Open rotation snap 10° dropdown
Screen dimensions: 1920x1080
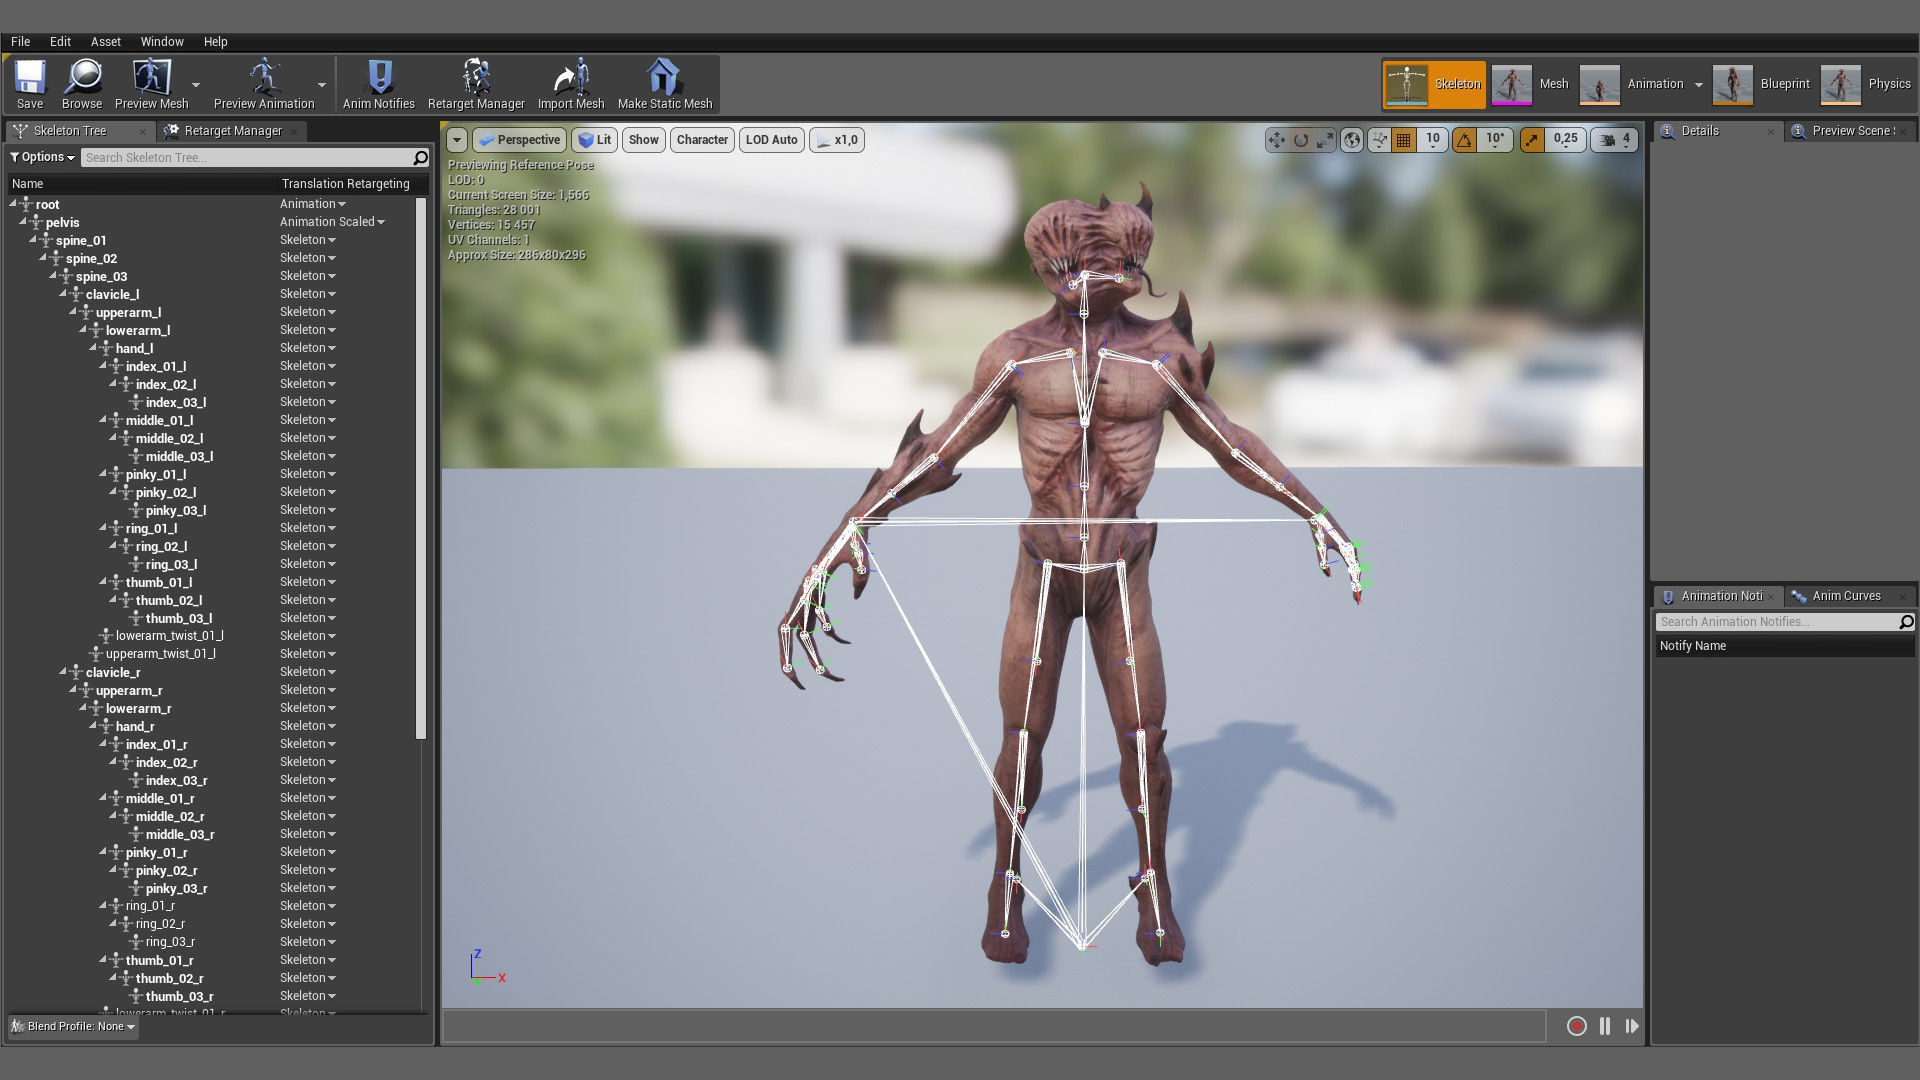(x=1495, y=140)
